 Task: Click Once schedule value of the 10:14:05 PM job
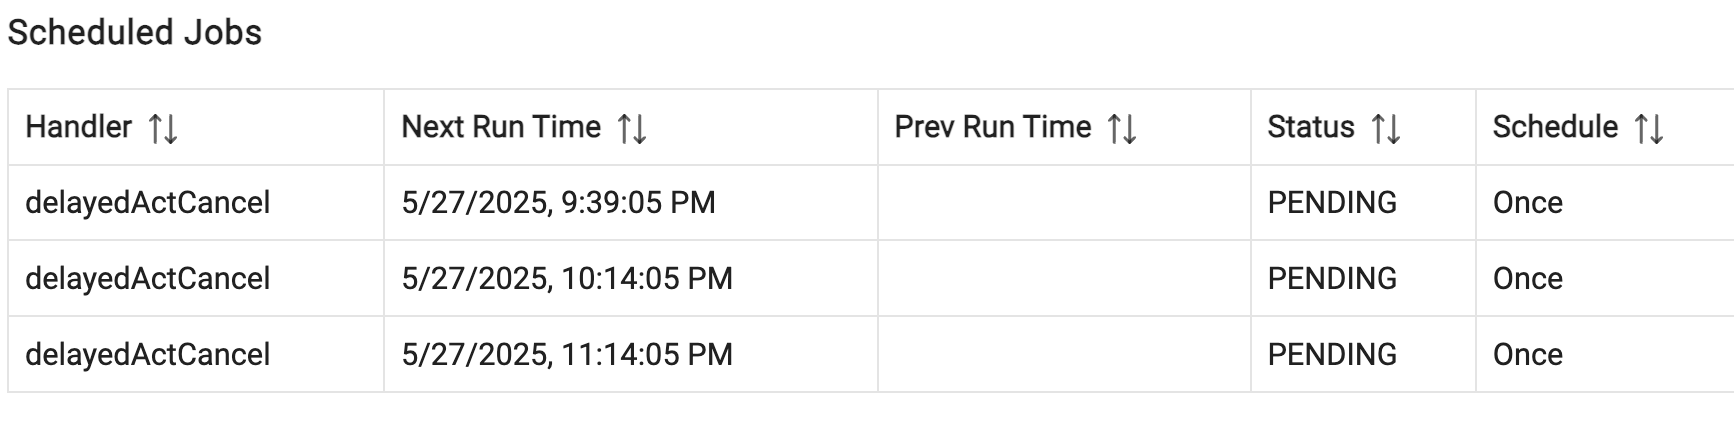tap(1528, 279)
